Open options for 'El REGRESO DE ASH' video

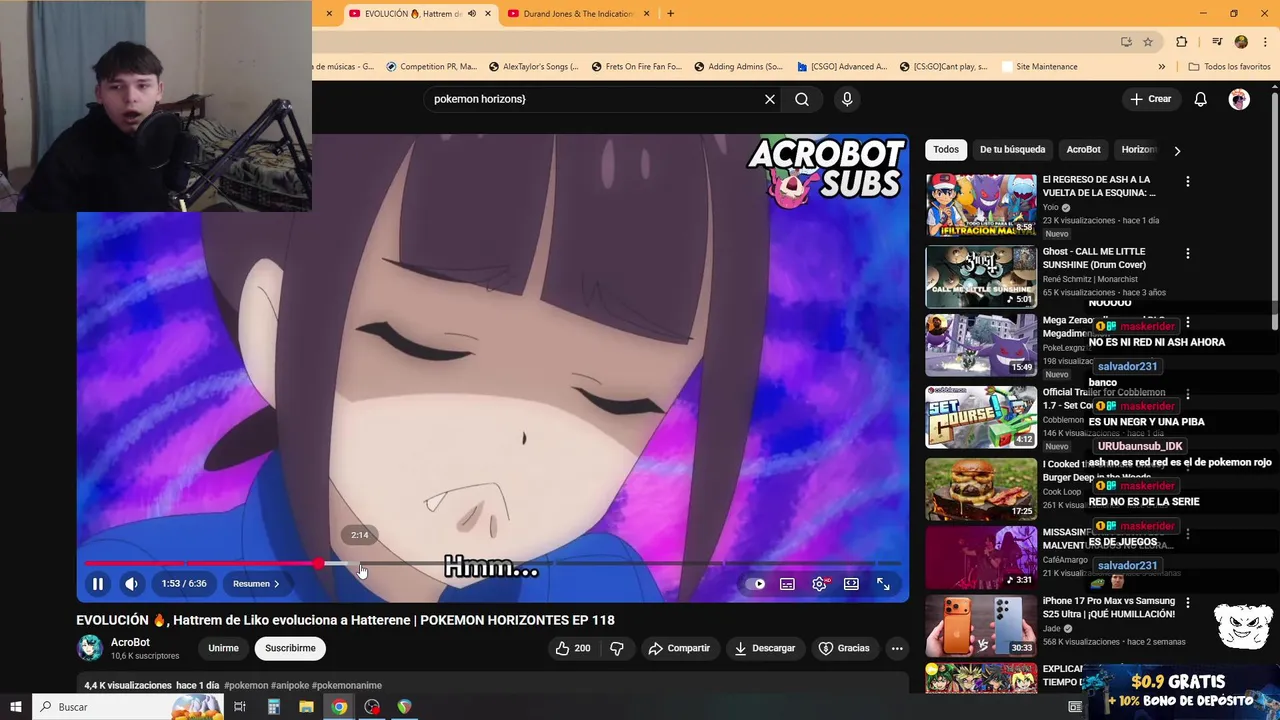pyautogui.click(x=1187, y=182)
